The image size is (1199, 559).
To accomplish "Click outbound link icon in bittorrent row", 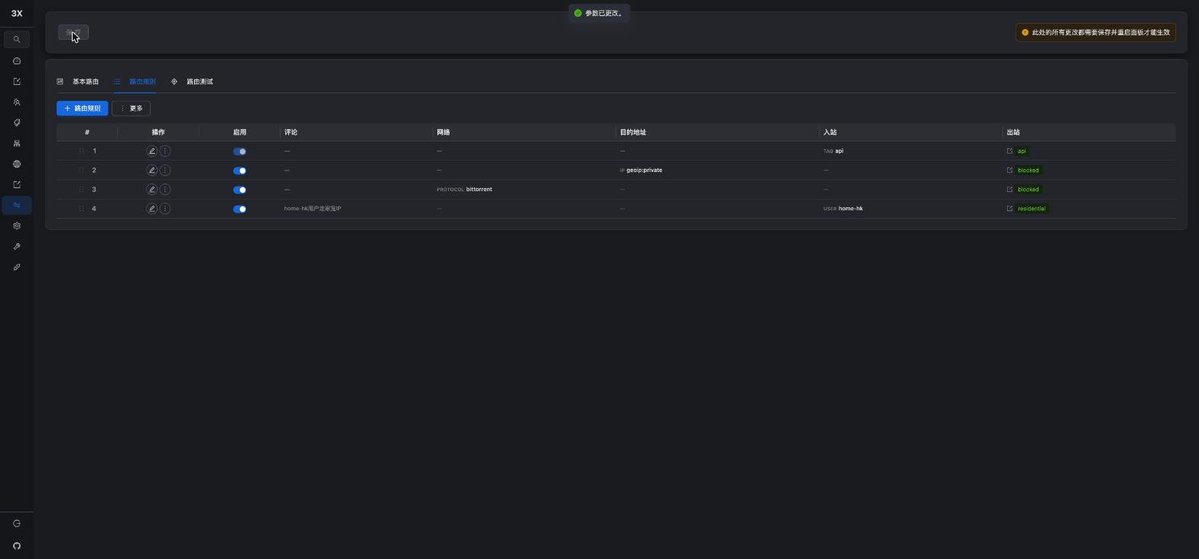I will (1010, 190).
